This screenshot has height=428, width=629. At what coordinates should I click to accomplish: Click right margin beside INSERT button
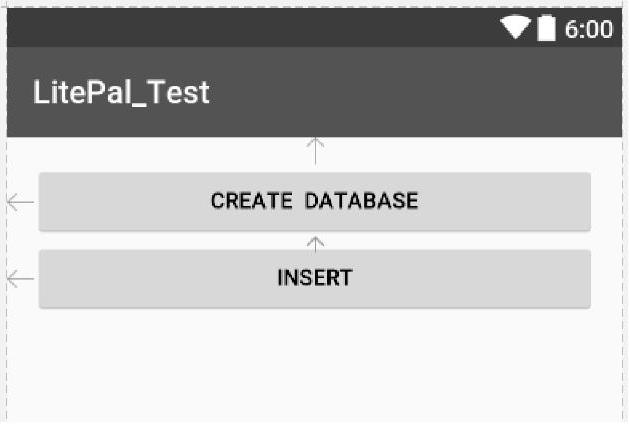pyautogui.click(x=606, y=278)
